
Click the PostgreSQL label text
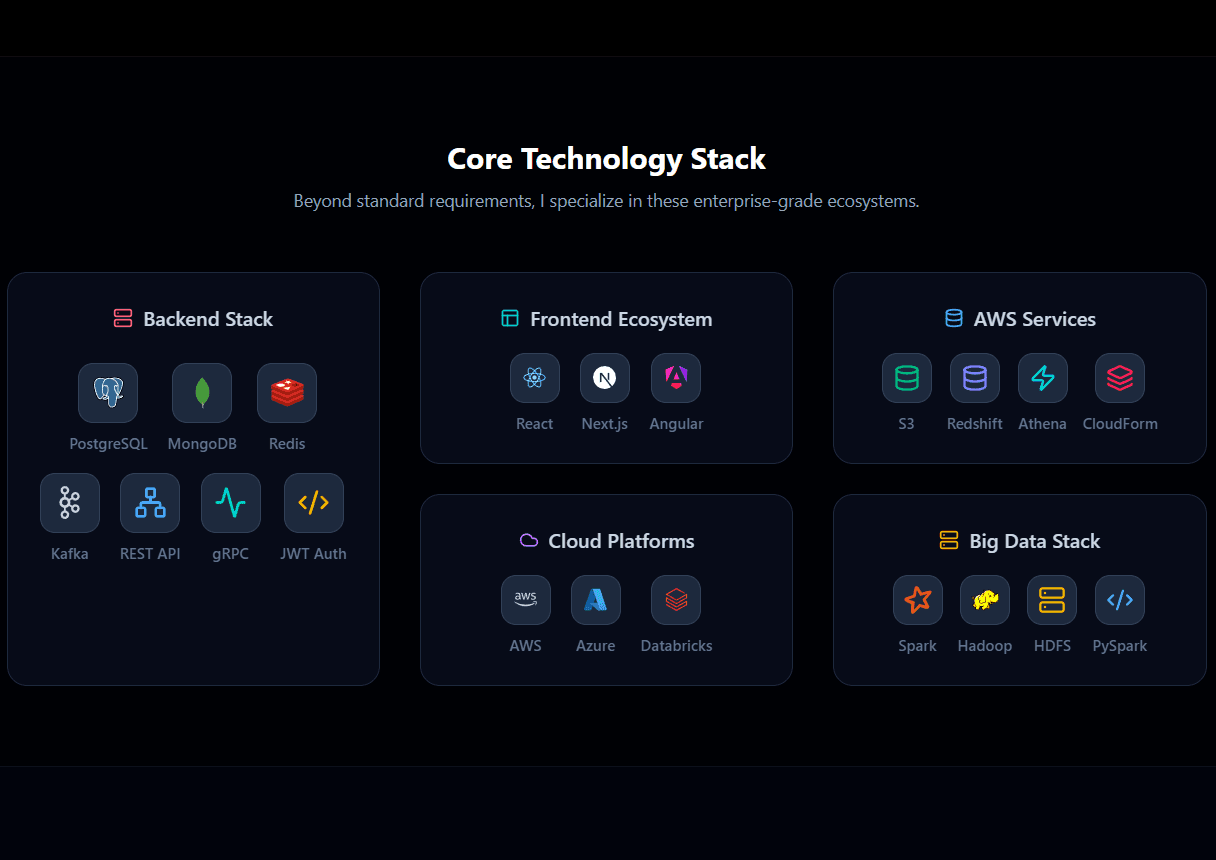pyautogui.click(x=108, y=444)
